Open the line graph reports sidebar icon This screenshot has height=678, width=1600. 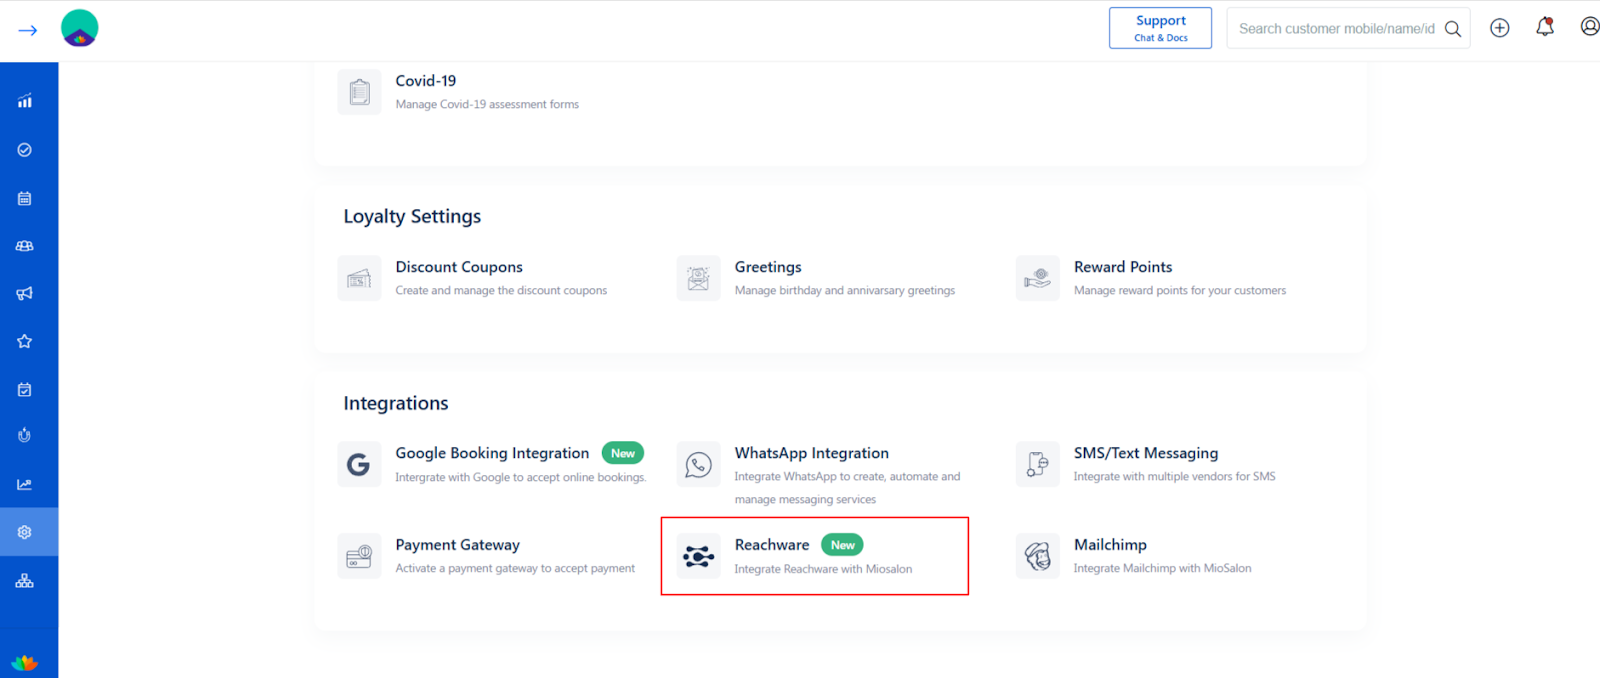click(x=25, y=484)
